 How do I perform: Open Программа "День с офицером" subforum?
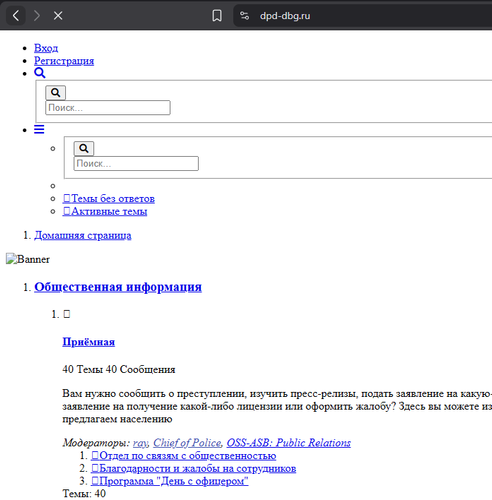coord(170,481)
